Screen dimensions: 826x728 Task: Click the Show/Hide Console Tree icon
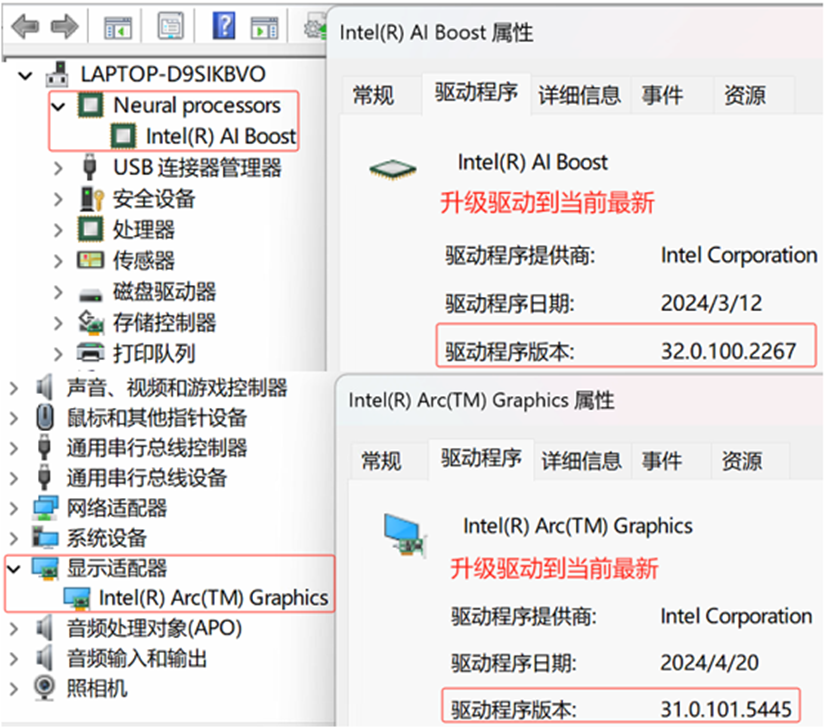(x=116, y=25)
